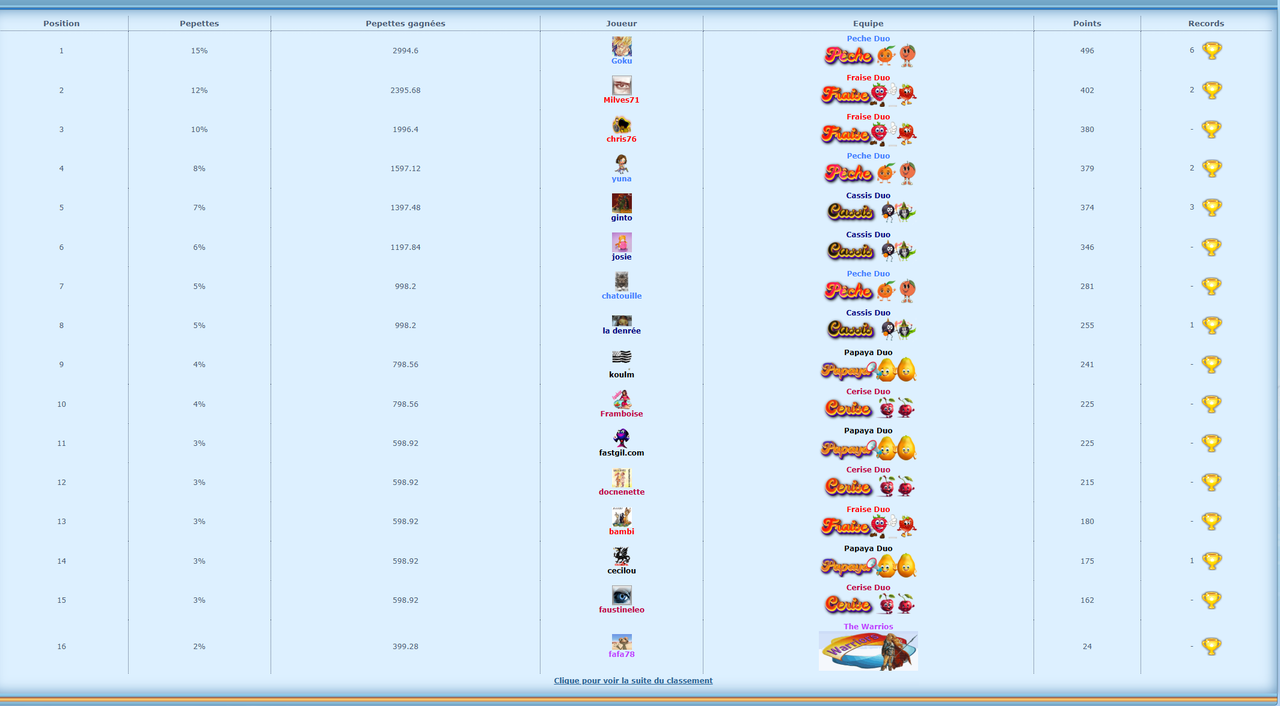Click fastgil.com's avatar picture
The image size is (1280, 706).
(x=621, y=438)
